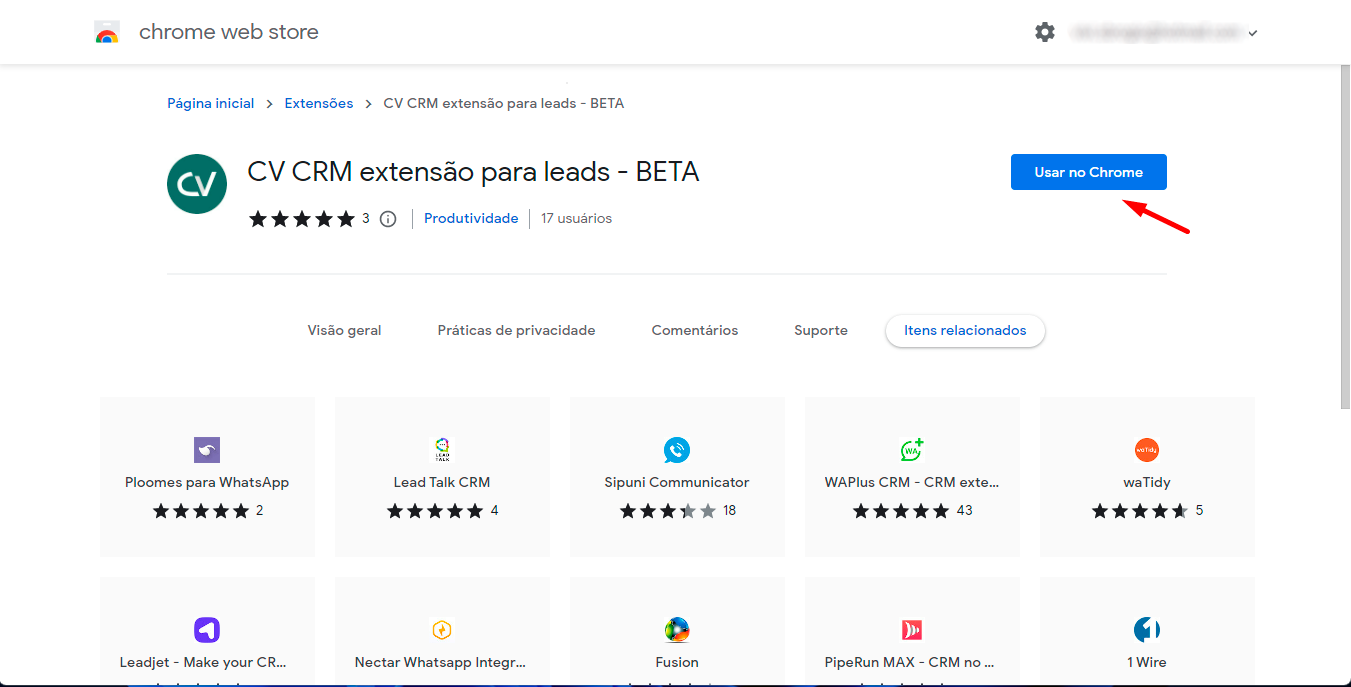Image resolution: width=1351 pixels, height=687 pixels.
Task: Click the CV CRM extensão para leads heading
Action: [x=473, y=172]
